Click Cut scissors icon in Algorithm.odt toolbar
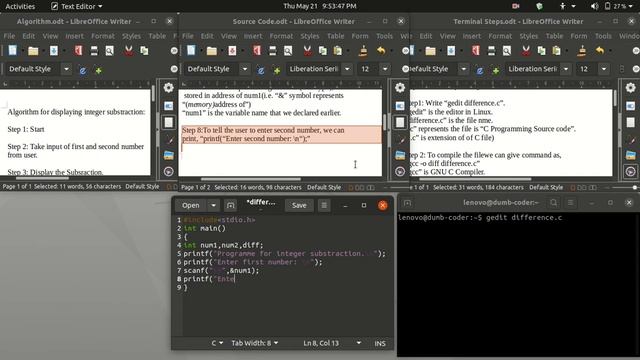This screenshot has width=640, height=360. (129, 51)
